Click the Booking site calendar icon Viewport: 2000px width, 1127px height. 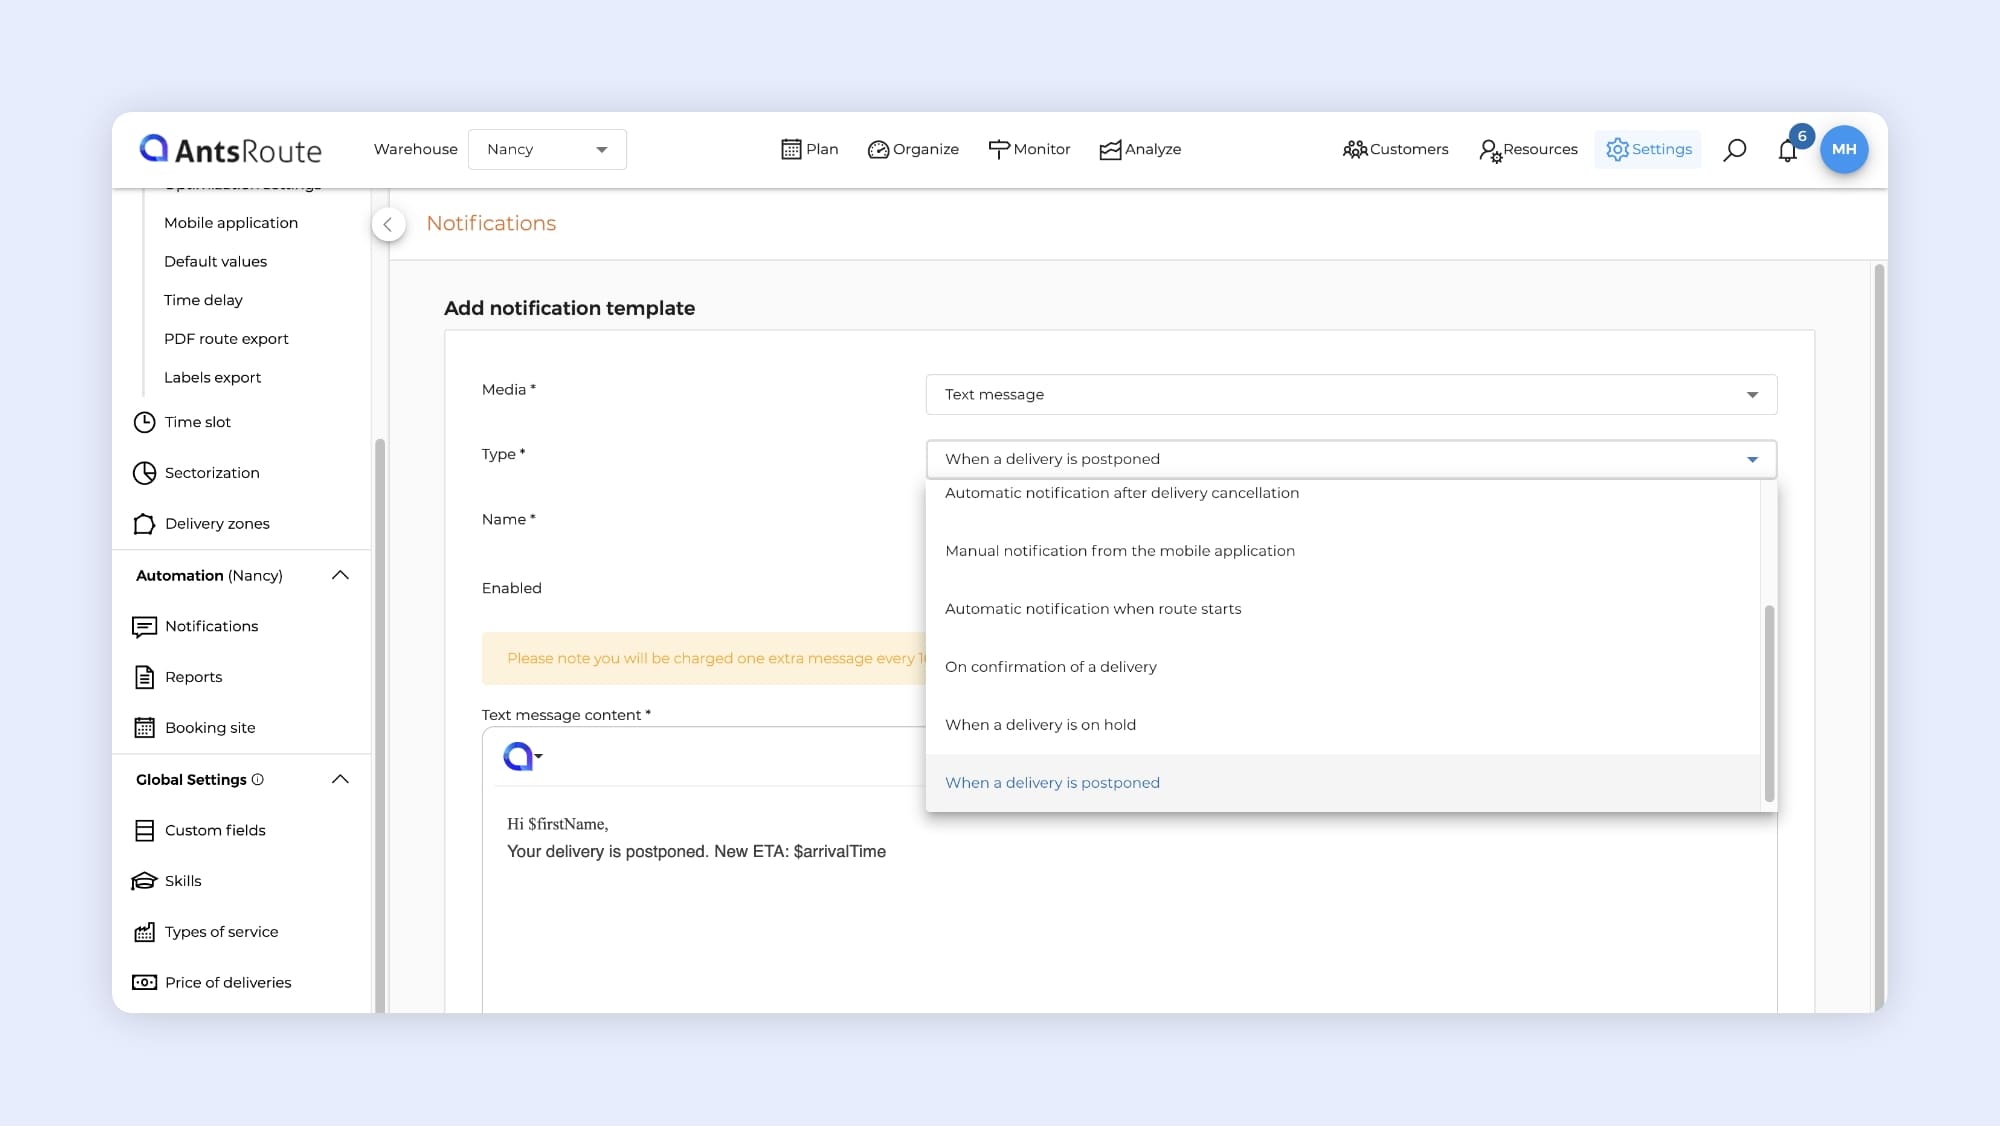pos(145,728)
